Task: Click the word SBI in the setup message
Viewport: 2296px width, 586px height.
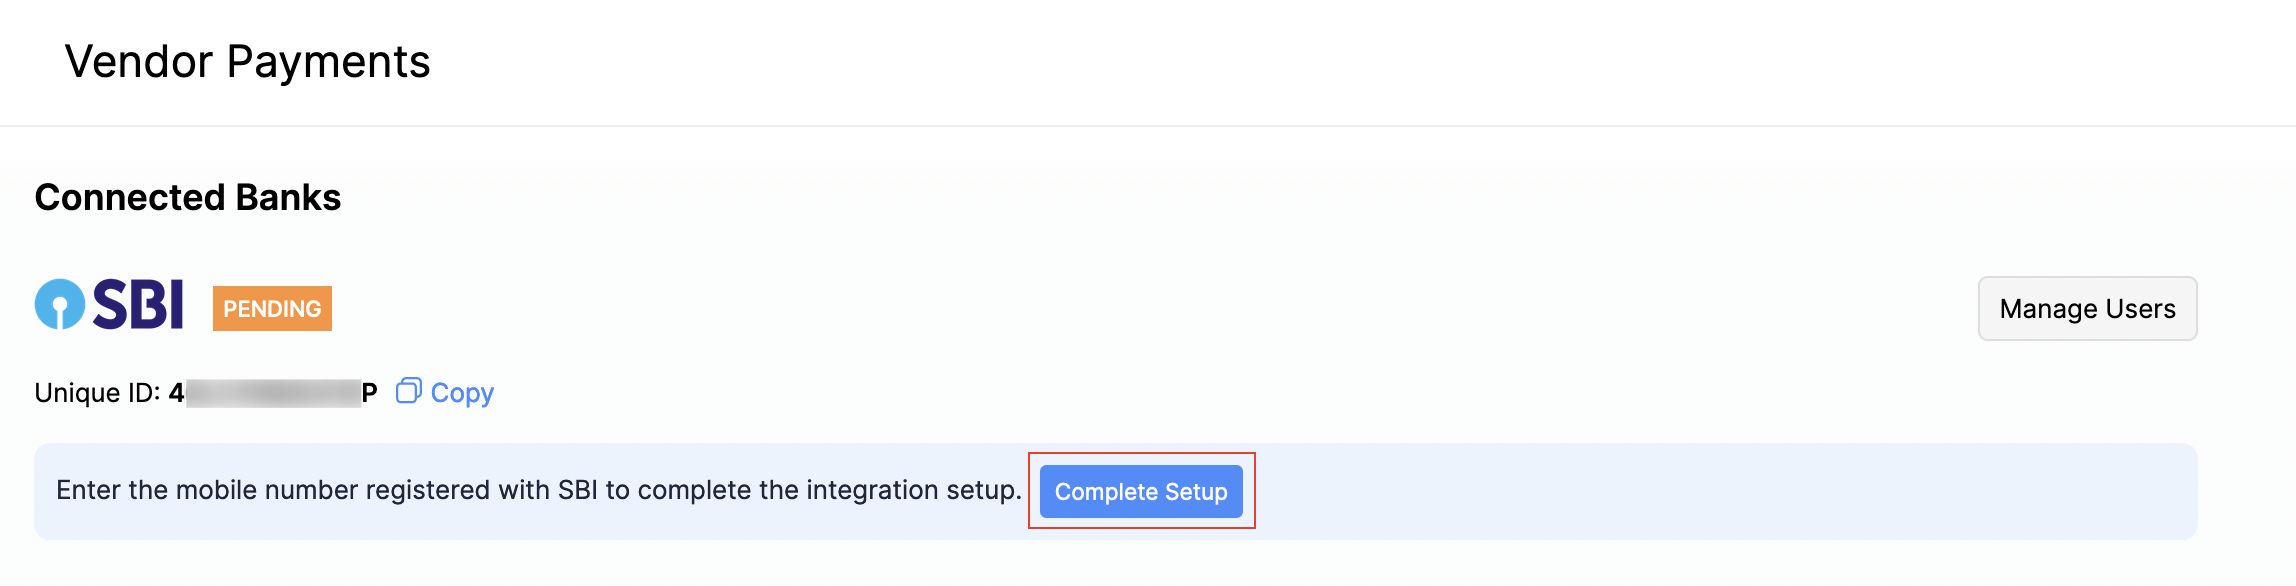Action: pos(577,491)
